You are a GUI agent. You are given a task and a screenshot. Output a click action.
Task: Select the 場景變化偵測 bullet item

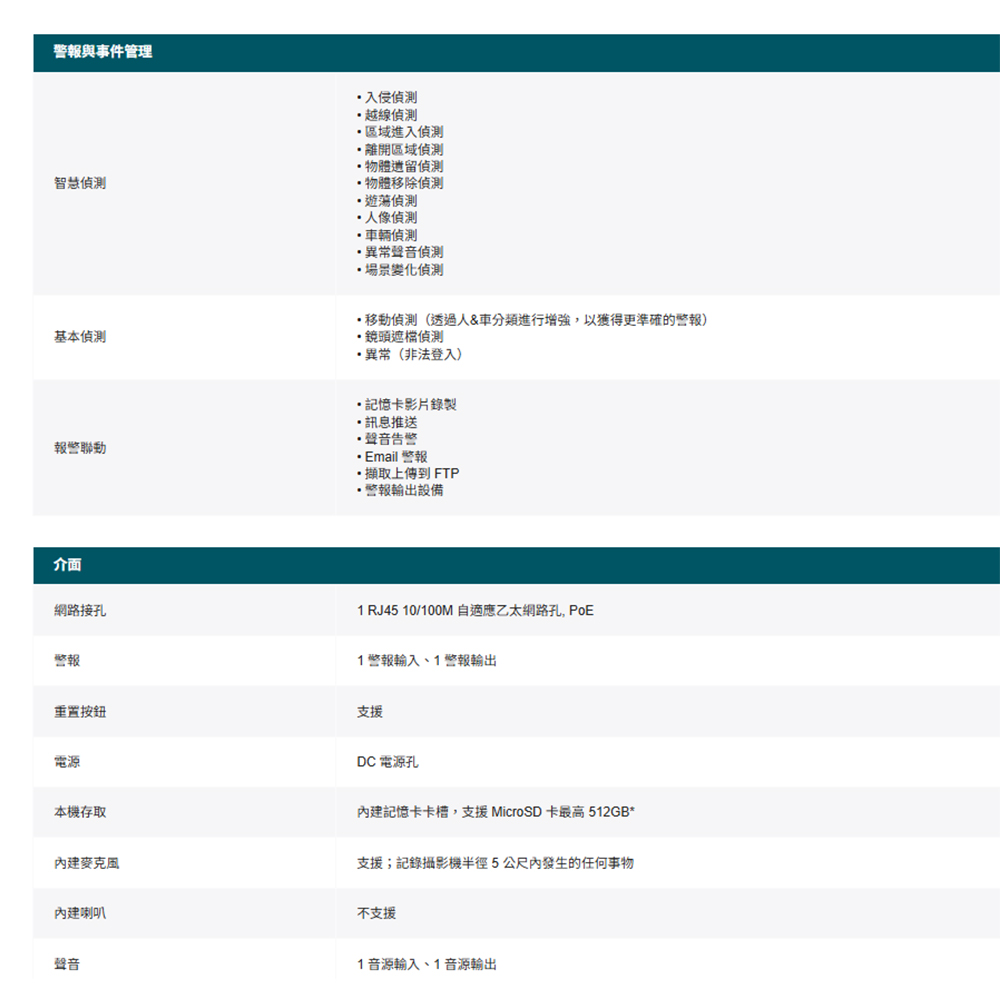(x=403, y=270)
